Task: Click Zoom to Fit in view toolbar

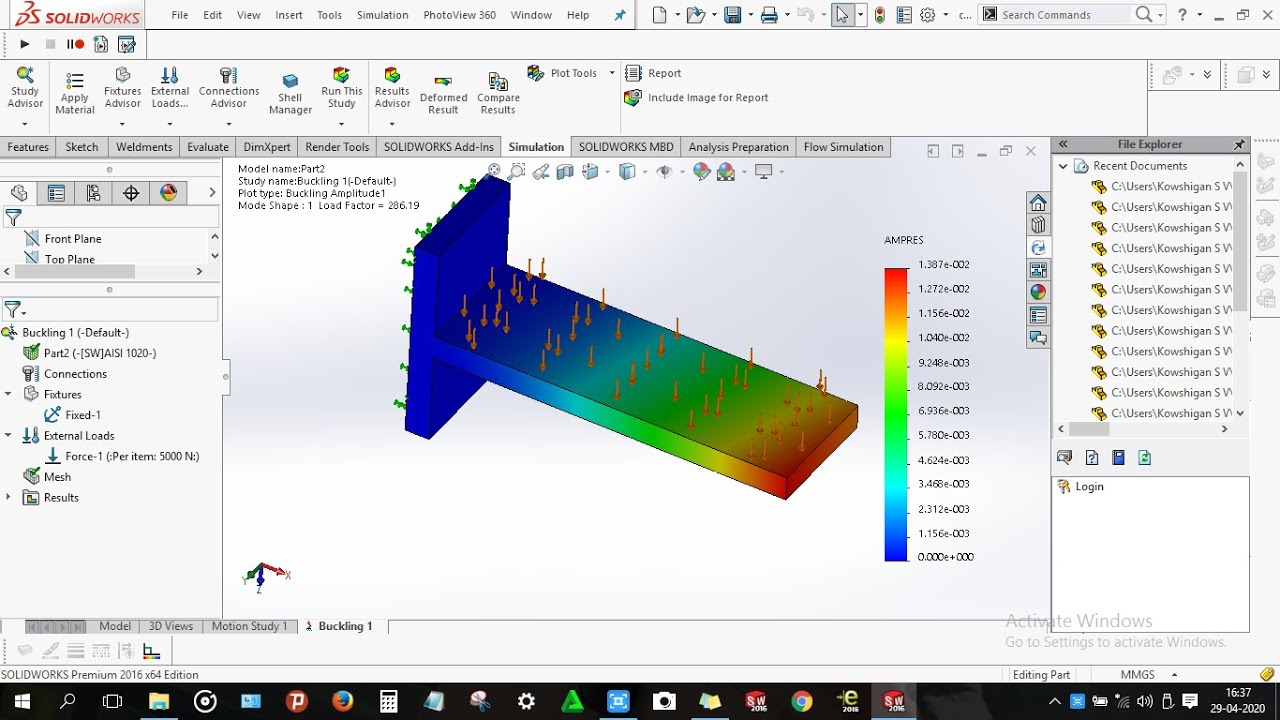Action: [x=493, y=172]
